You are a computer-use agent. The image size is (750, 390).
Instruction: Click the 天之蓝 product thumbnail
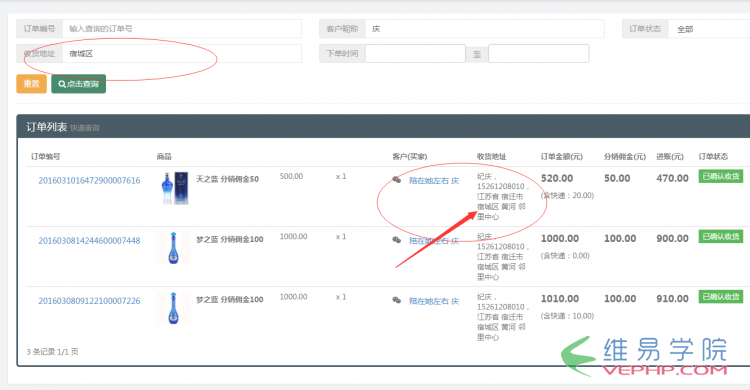174,188
